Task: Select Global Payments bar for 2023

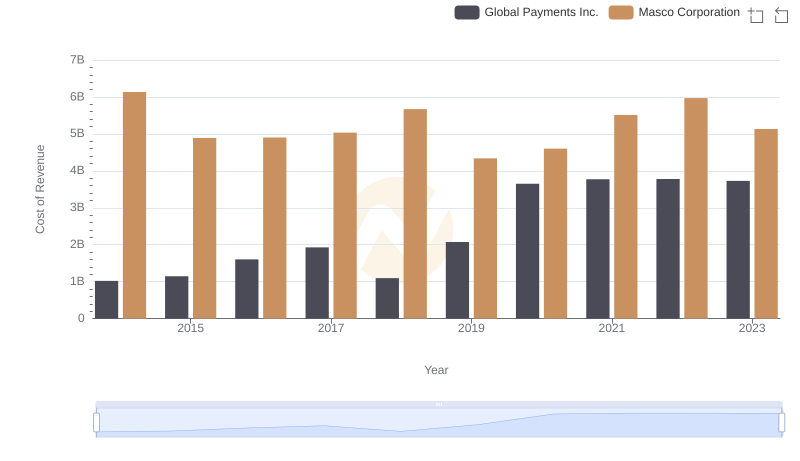Action: [x=738, y=250]
